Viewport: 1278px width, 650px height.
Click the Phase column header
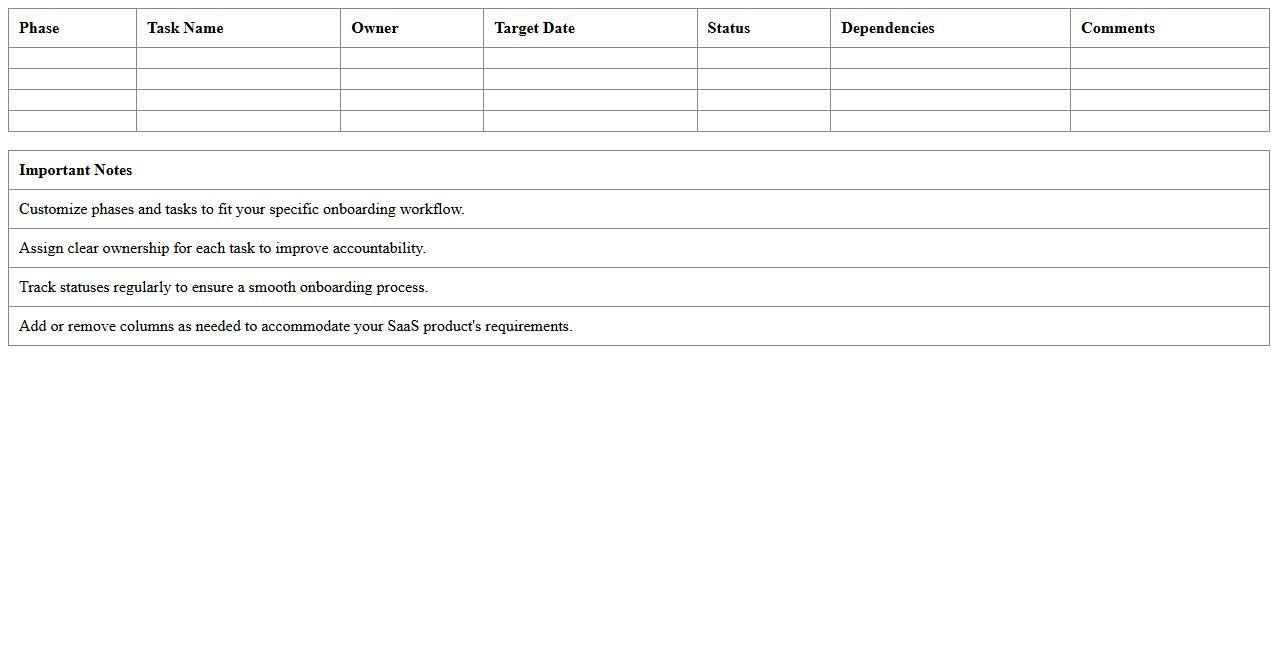[39, 28]
